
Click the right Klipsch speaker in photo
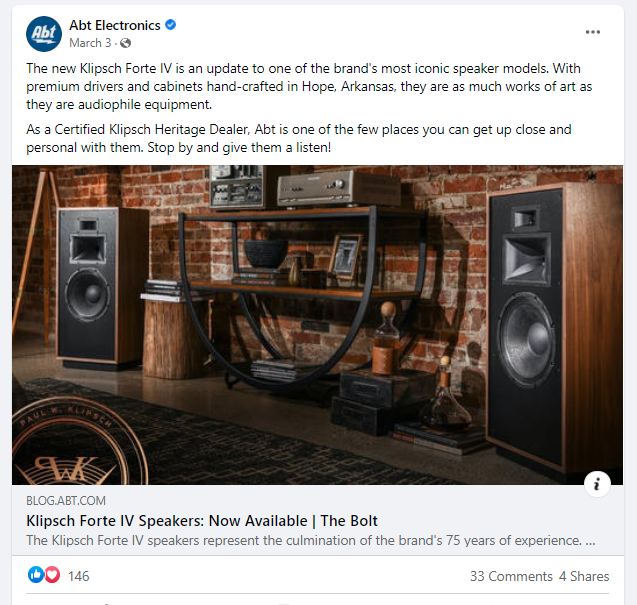(555, 330)
